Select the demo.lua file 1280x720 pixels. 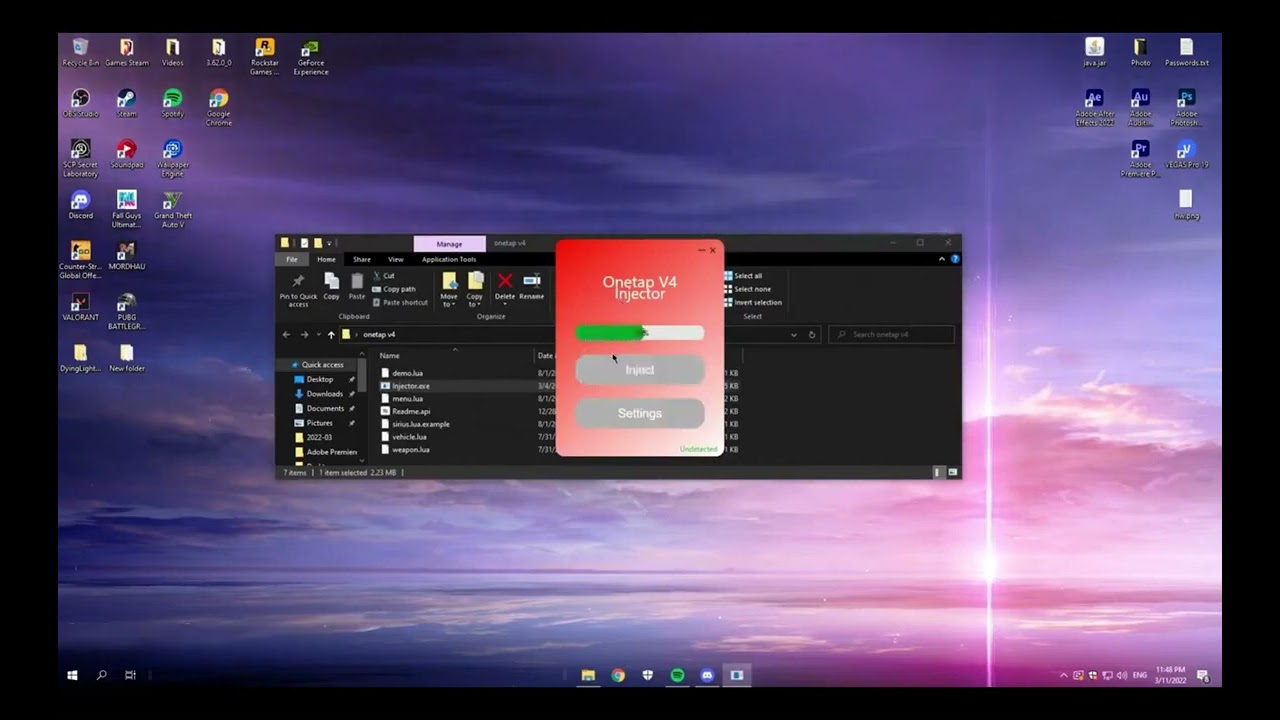tap(407, 373)
